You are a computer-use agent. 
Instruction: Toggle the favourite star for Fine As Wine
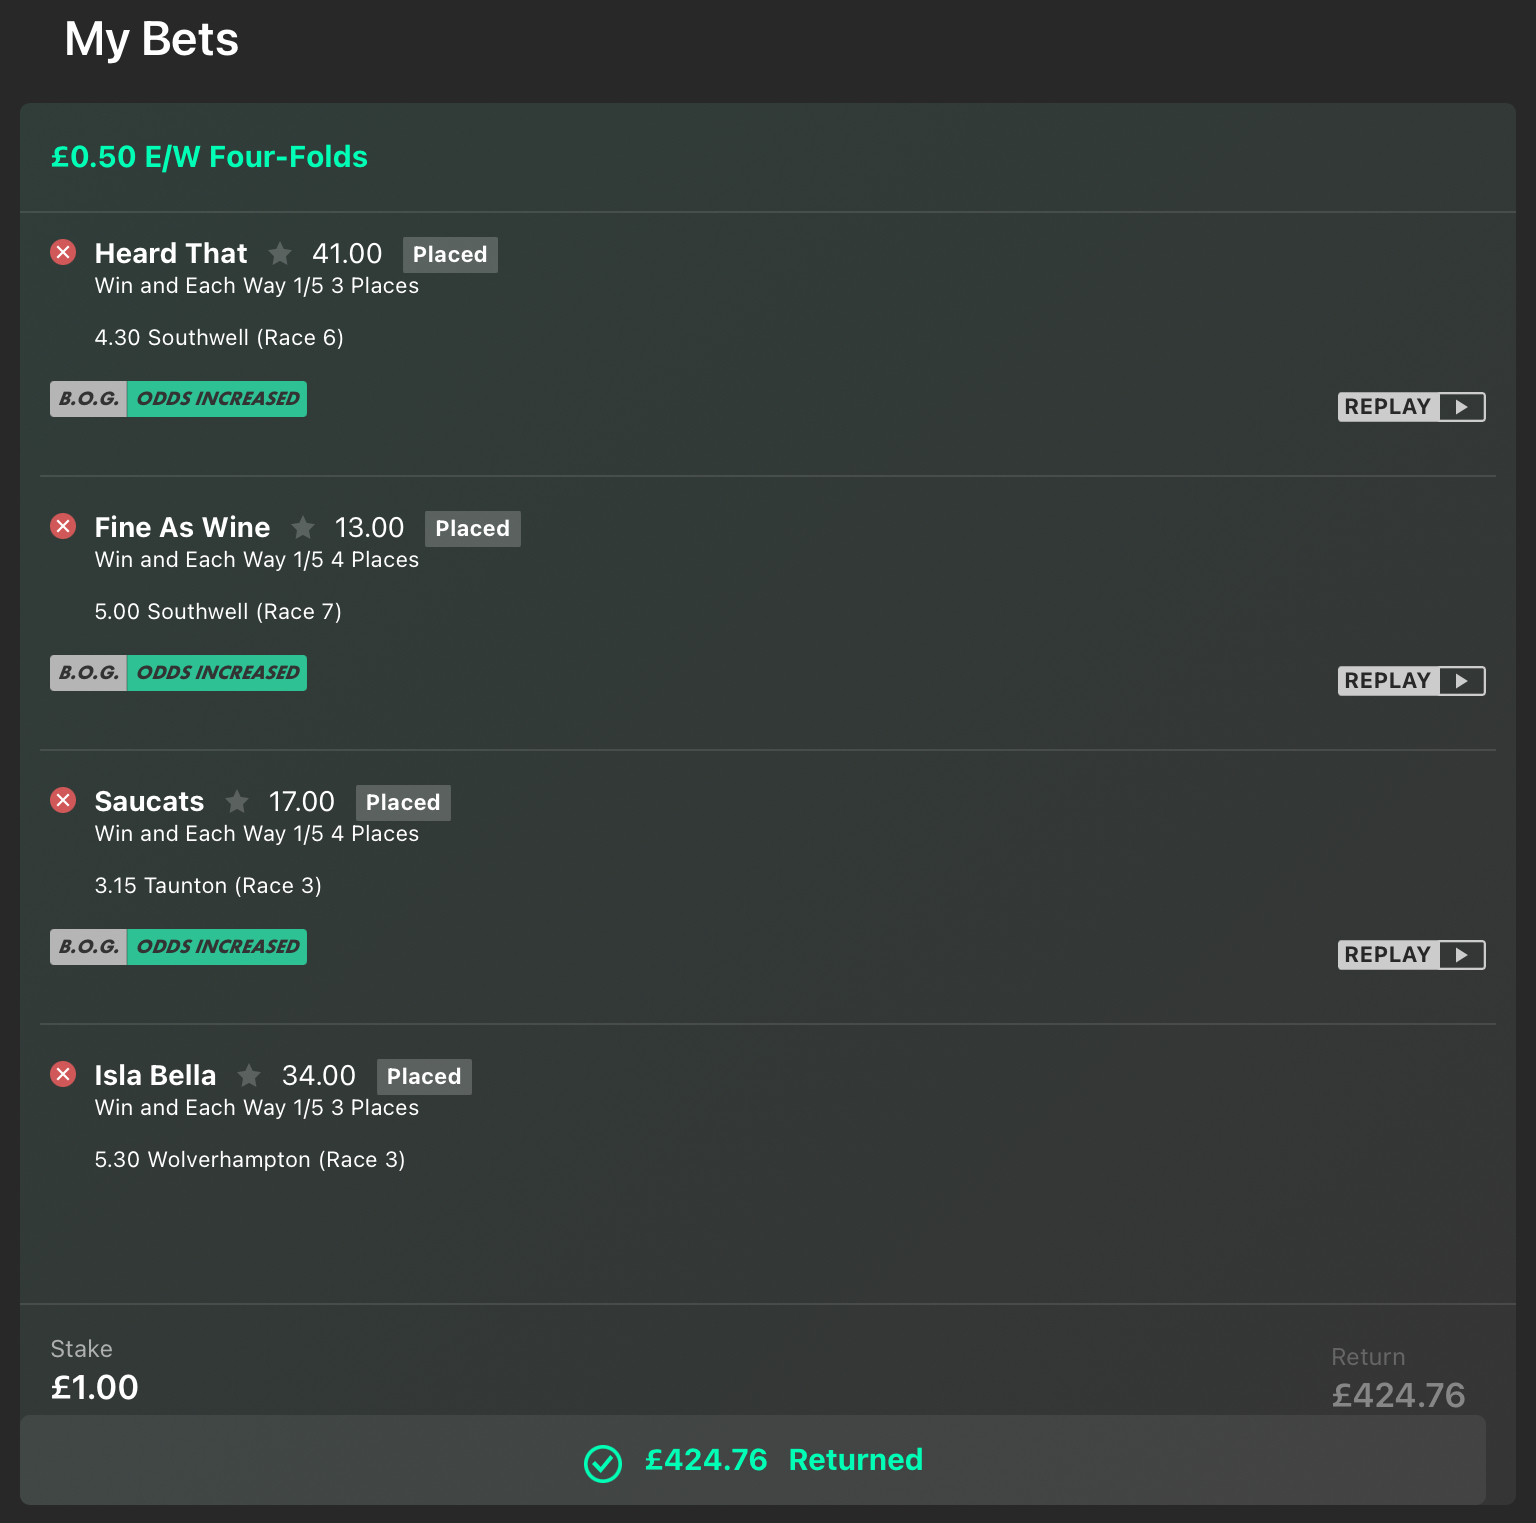(303, 527)
